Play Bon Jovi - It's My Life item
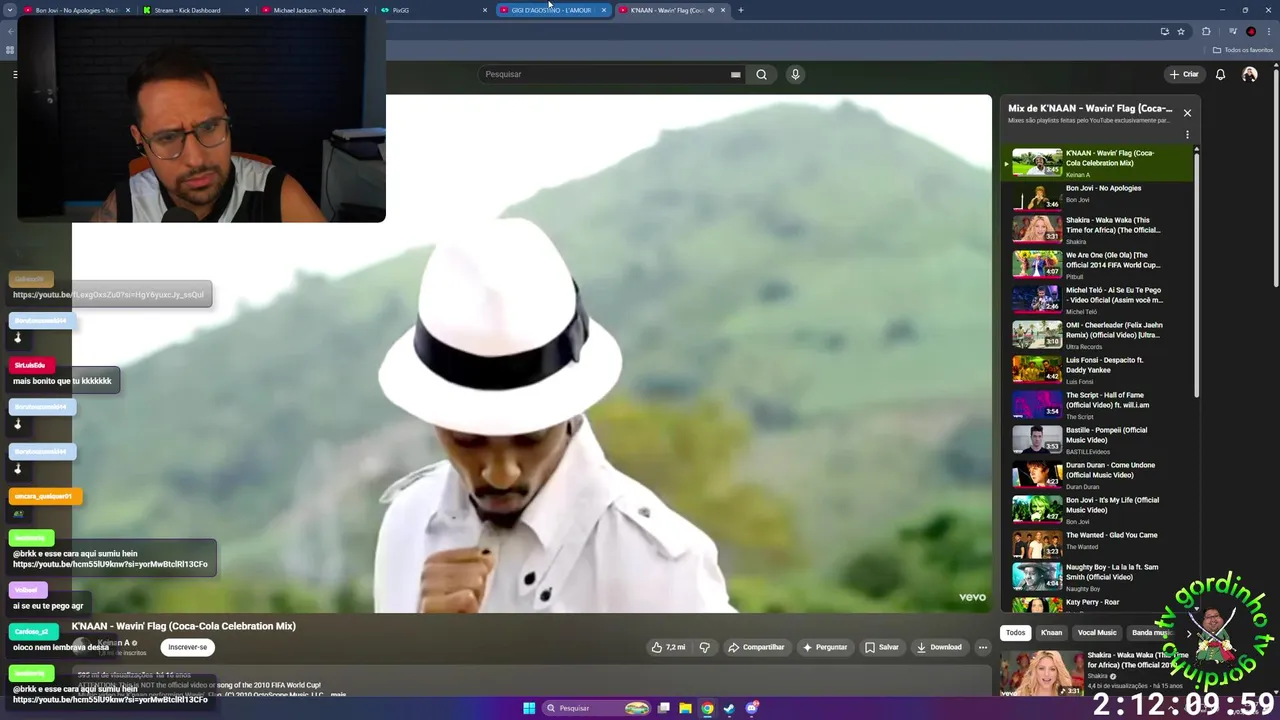The height and width of the screenshot is (720, 1280). point(1095,510)
